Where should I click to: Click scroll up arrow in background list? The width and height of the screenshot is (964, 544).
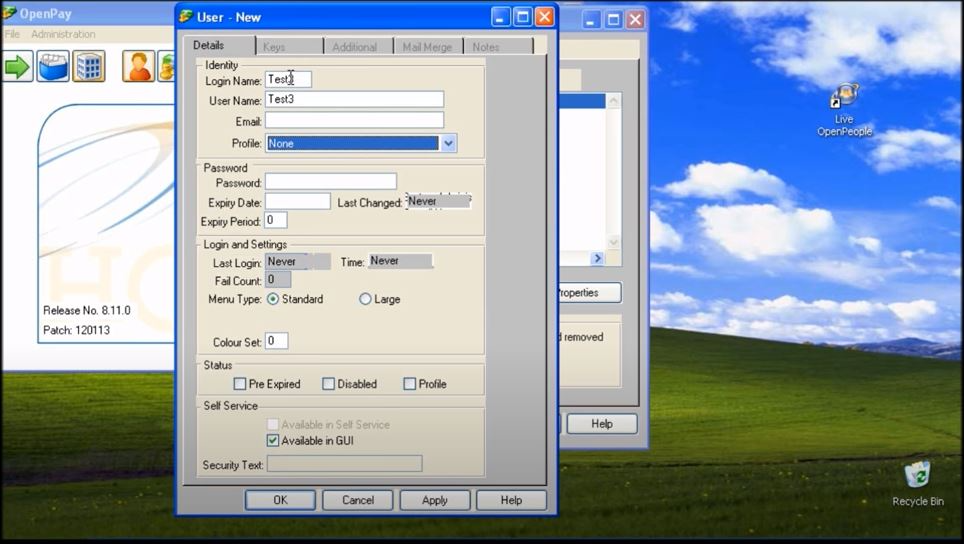pos(614,101)
